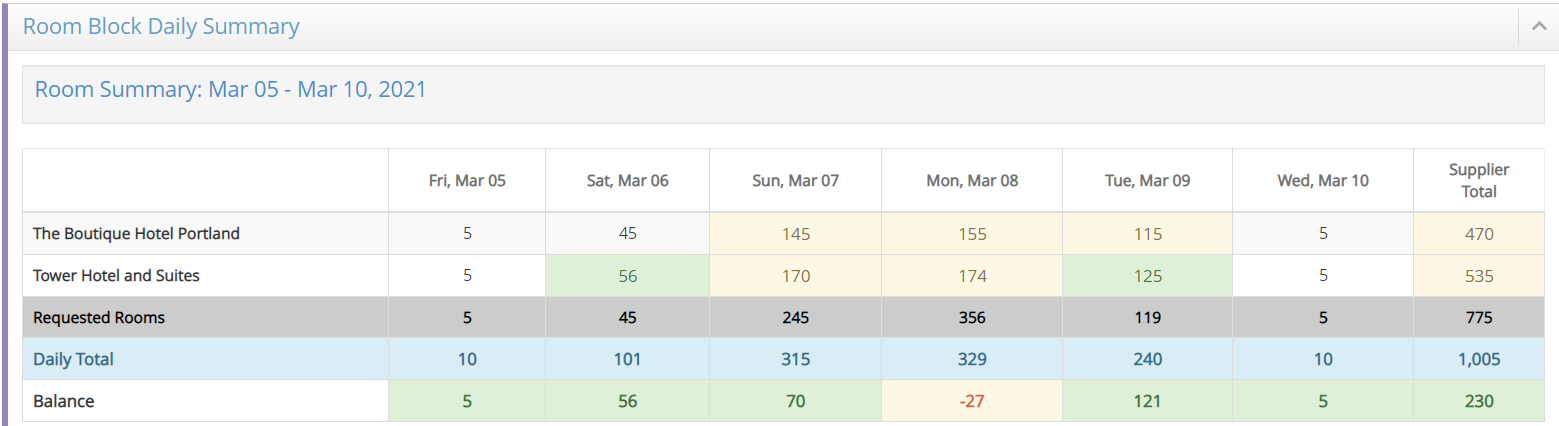
Task: Click the Wed, Mar 10 column header
Action: [1323, 181]
